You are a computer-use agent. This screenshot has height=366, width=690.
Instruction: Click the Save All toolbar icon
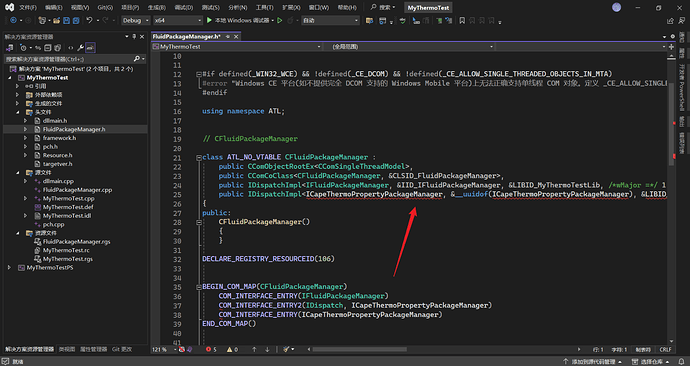click(76, 20)
